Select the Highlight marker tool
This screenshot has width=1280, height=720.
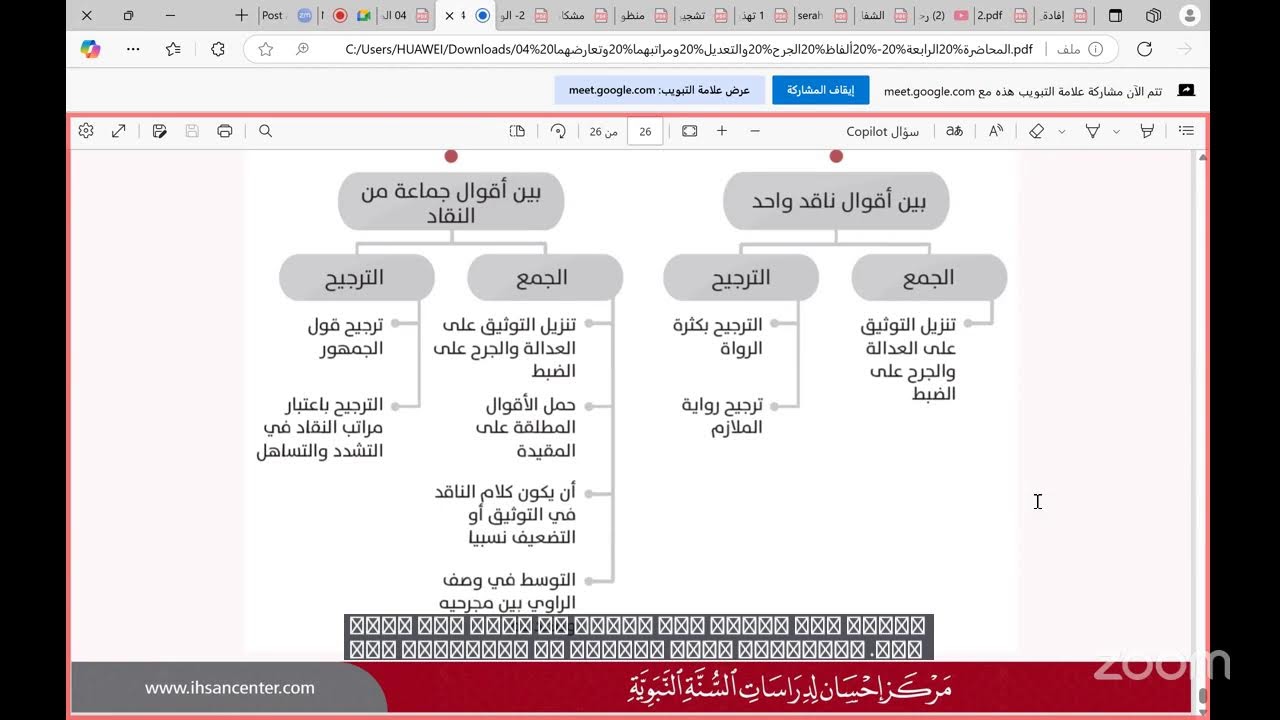tap(1147, 131)
